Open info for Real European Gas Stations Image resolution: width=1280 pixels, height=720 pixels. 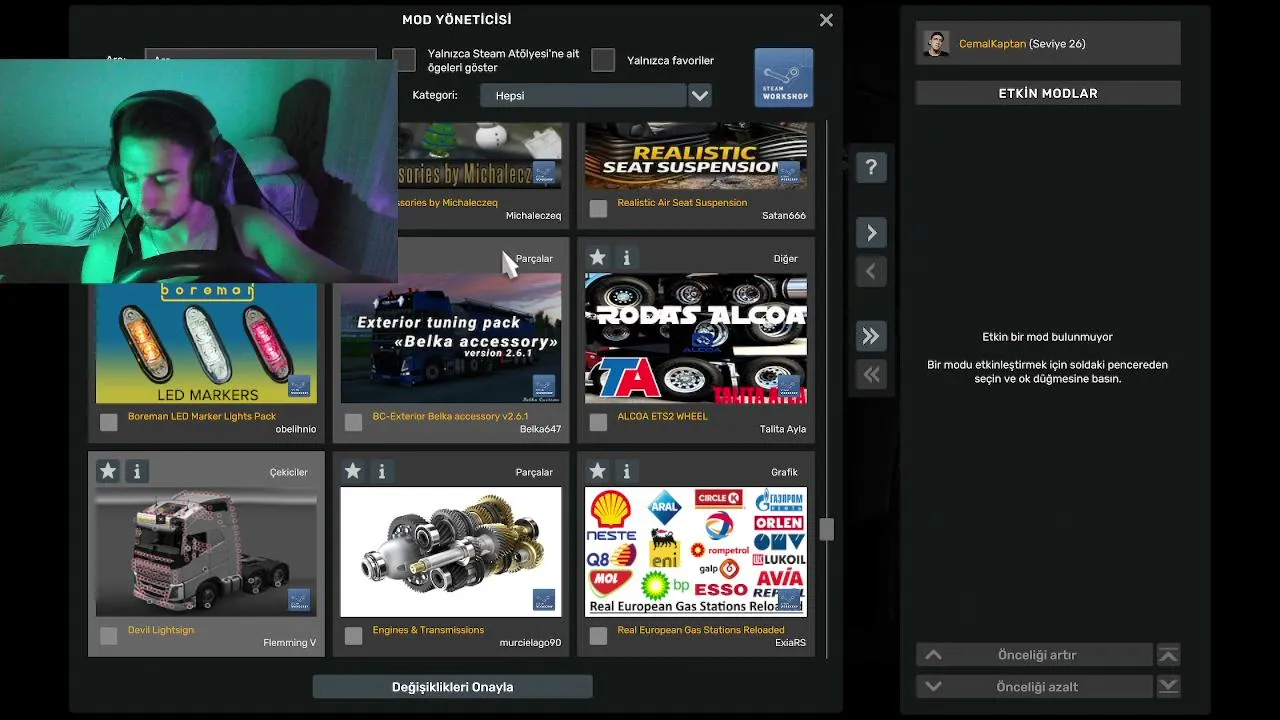click(x=627, y=471)
